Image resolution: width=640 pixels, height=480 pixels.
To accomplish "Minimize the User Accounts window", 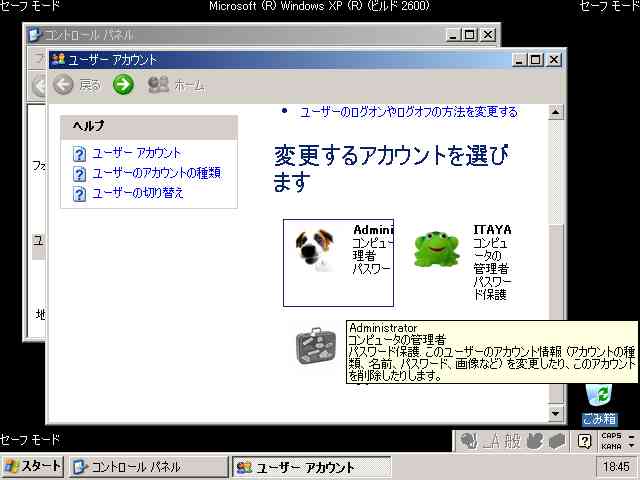I will [x=520, y=60].
